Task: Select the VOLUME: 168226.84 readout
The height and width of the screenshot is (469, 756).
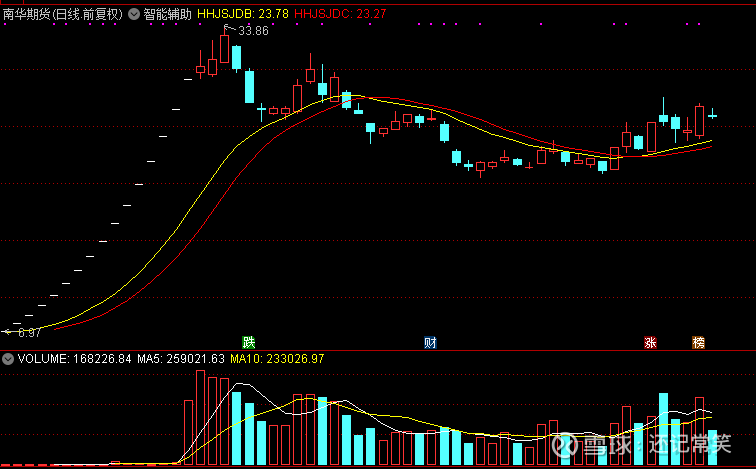Action: (x=74, y=359)
